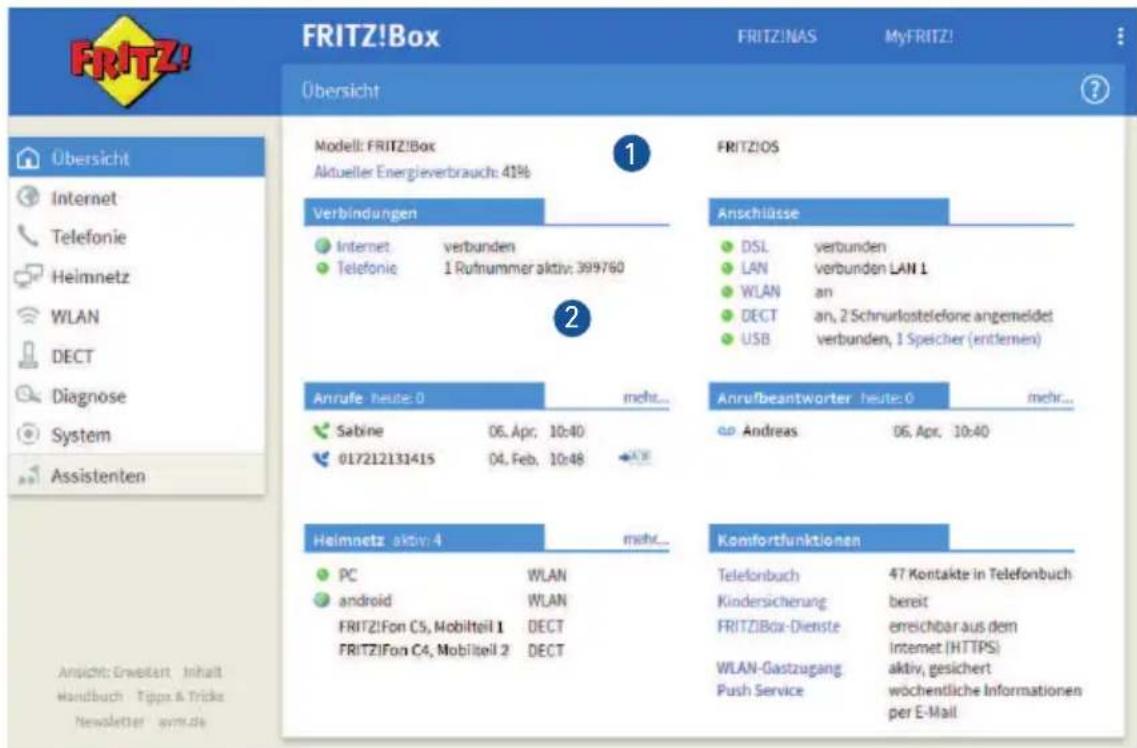1137x748 pixels.
Task: Open MyFRITZ! in the header
Action: pyautogui.click(x=919, y=37)
